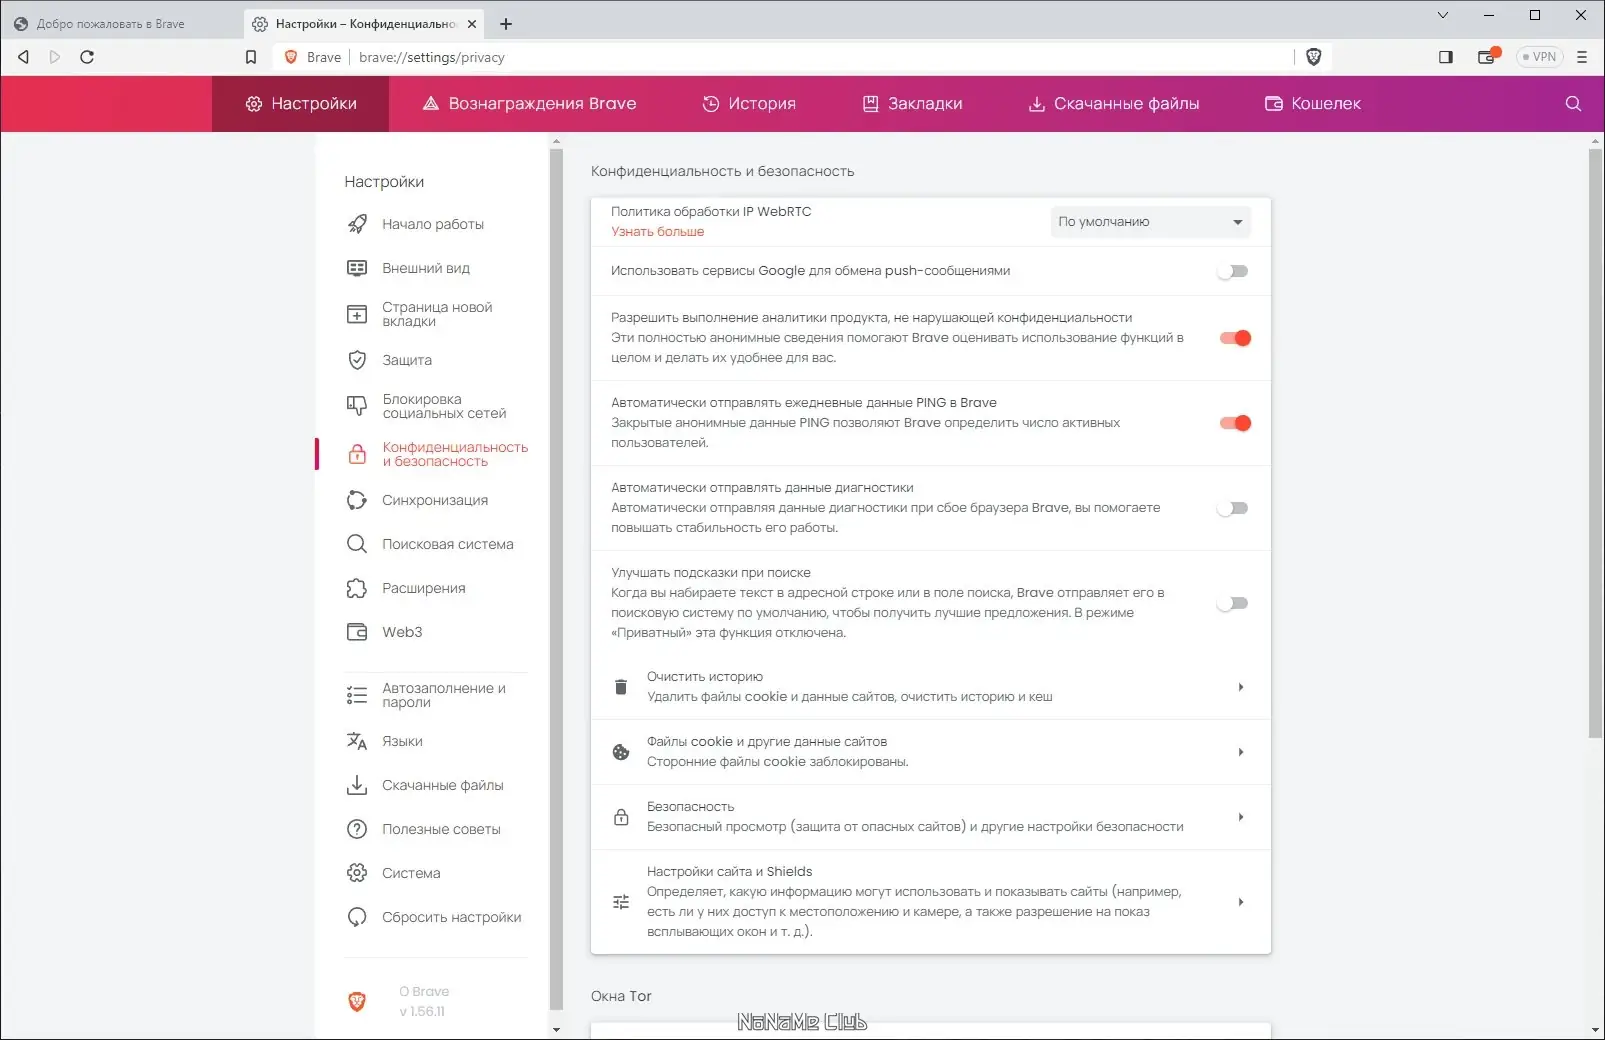Open Скачанные файлы top navigation tab

coord(1114,104)
